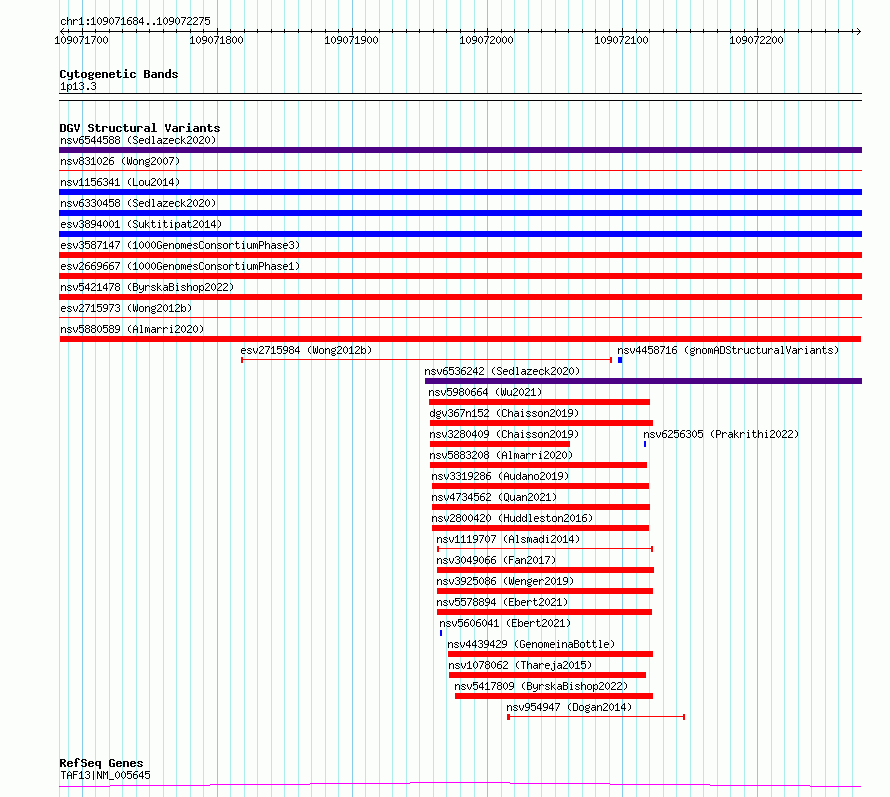The image size is (890, 797).
Task: Click esv3894001 (Suktitipat2014) label
Action: point(141,224)
